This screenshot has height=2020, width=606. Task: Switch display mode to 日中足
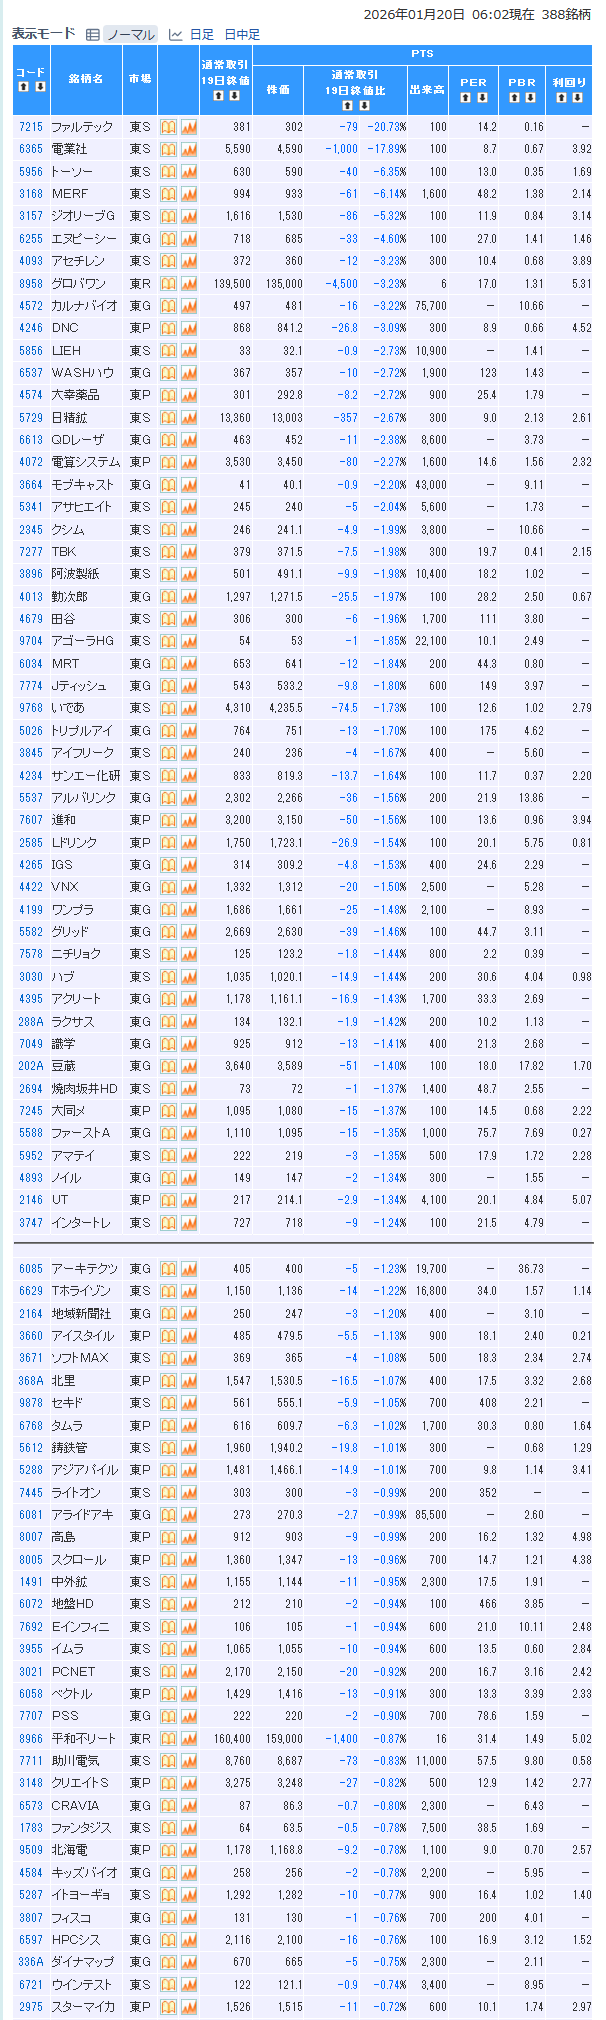(x=242, y=35)
